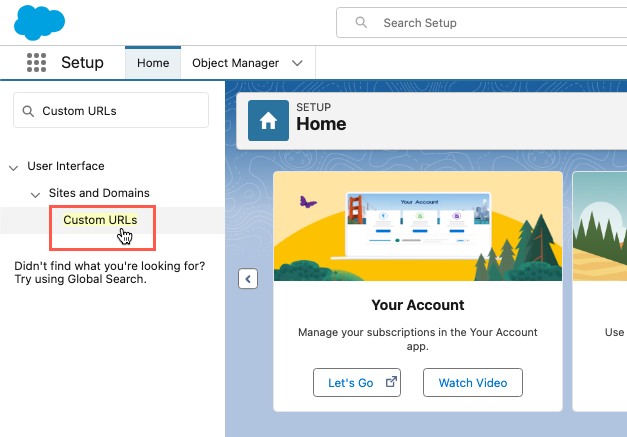Click the magnifier icon in Search Setup
627x437 pixels.
click(361, 23)
